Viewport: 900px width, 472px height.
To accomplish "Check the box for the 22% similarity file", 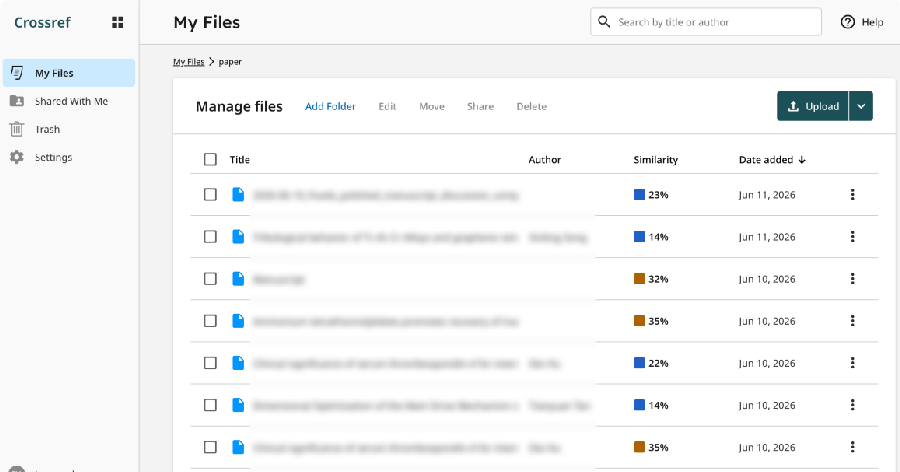I will (x=211, y=363).
